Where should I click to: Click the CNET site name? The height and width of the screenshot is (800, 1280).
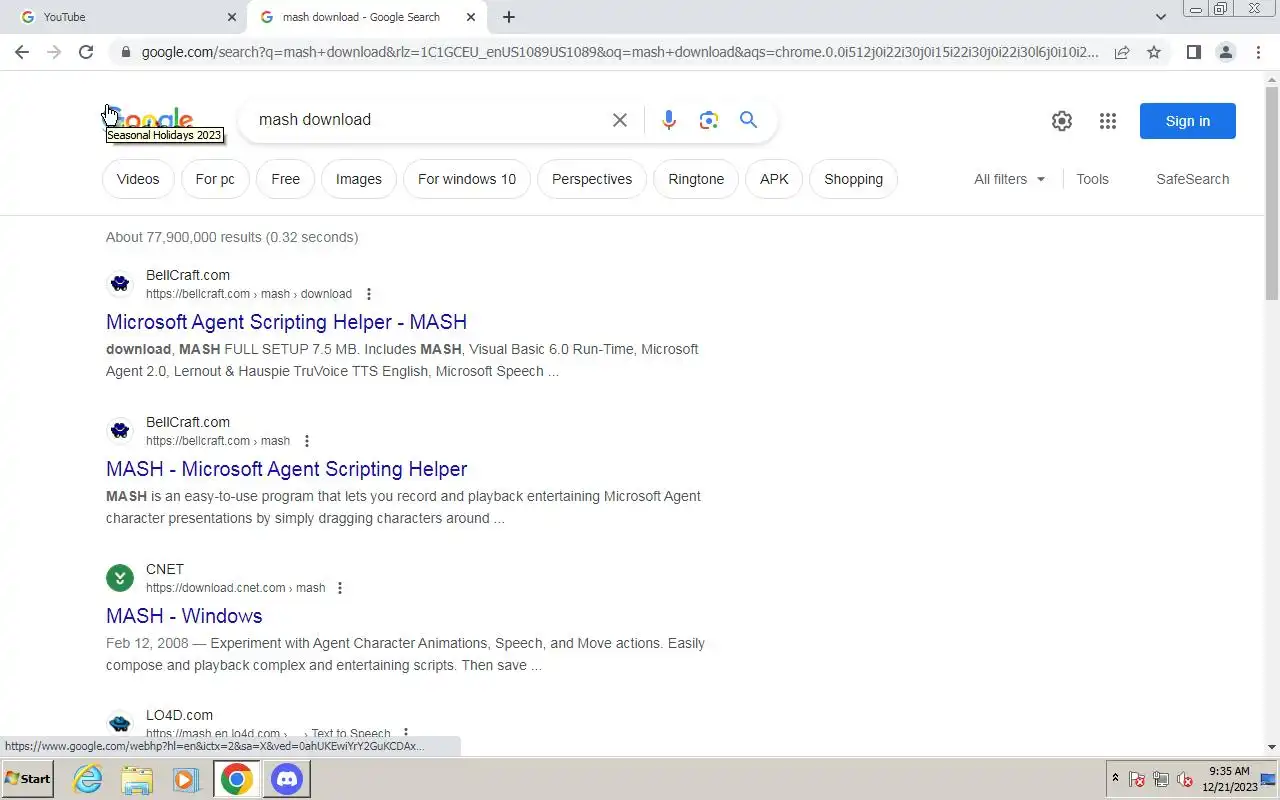(165, 569)
